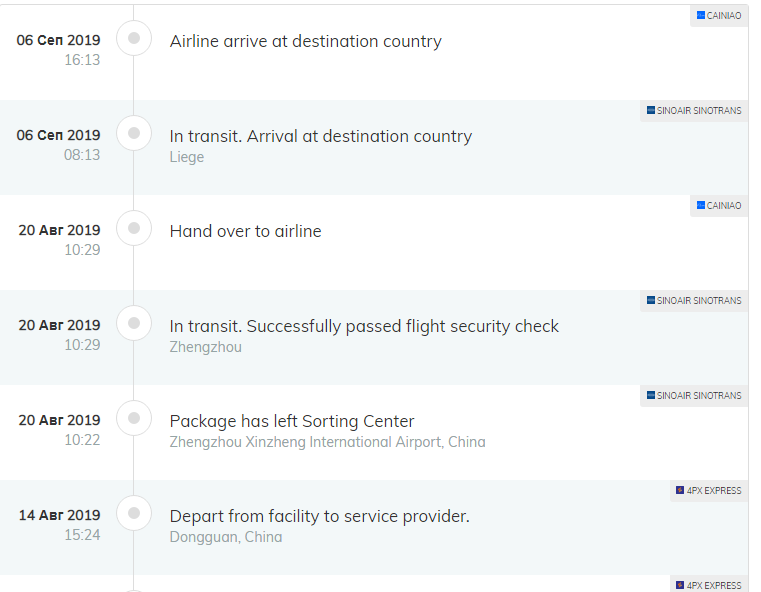
Task: Click SINOAIR SINOTRANS badge for flight security check
Action: (x=694, y=300)
